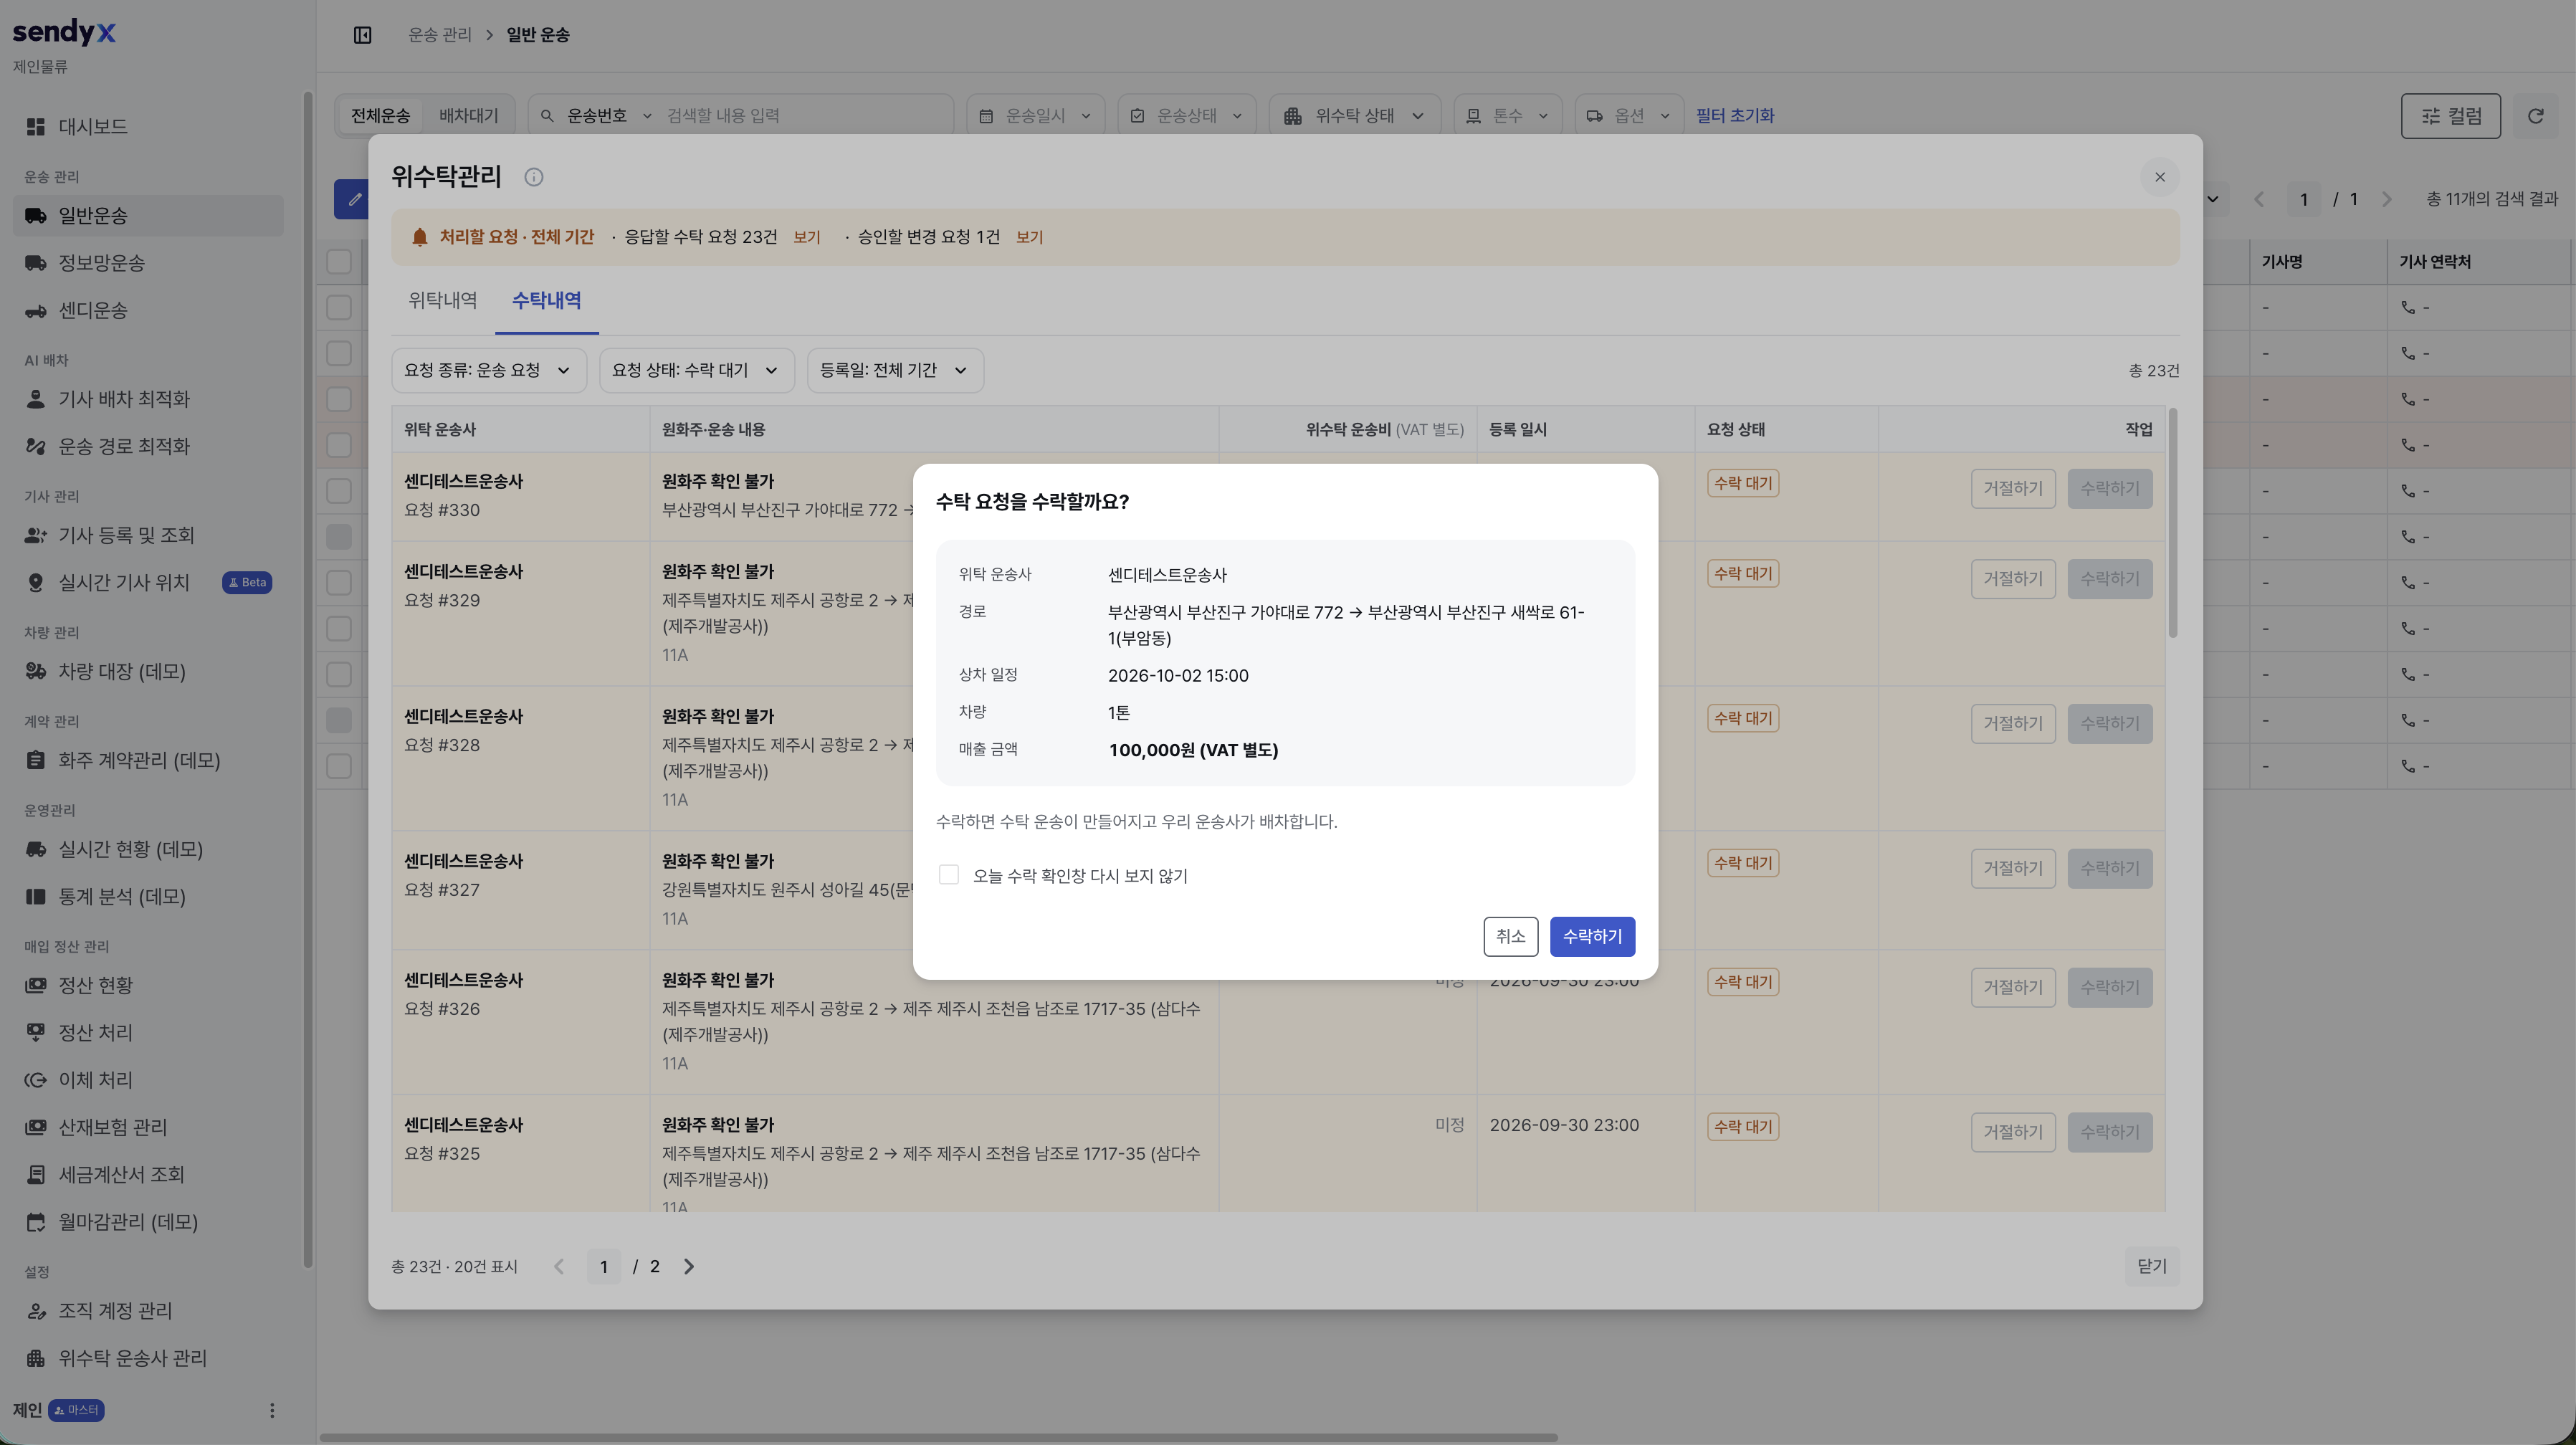Open the 위수탁 상태 filter dropdown
Viewport: 2576px width, 1445px height.
pyautogui.click(x=1354, y=116)
